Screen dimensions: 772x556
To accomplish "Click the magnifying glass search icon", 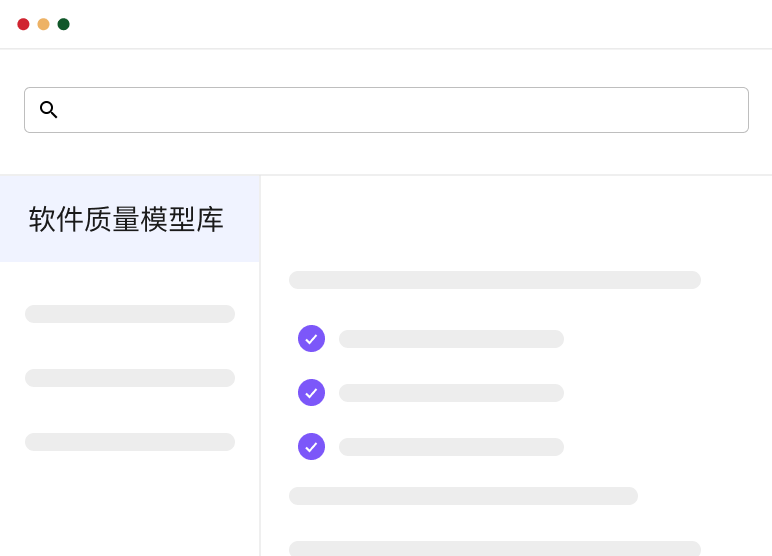I will tap(48, 110).
